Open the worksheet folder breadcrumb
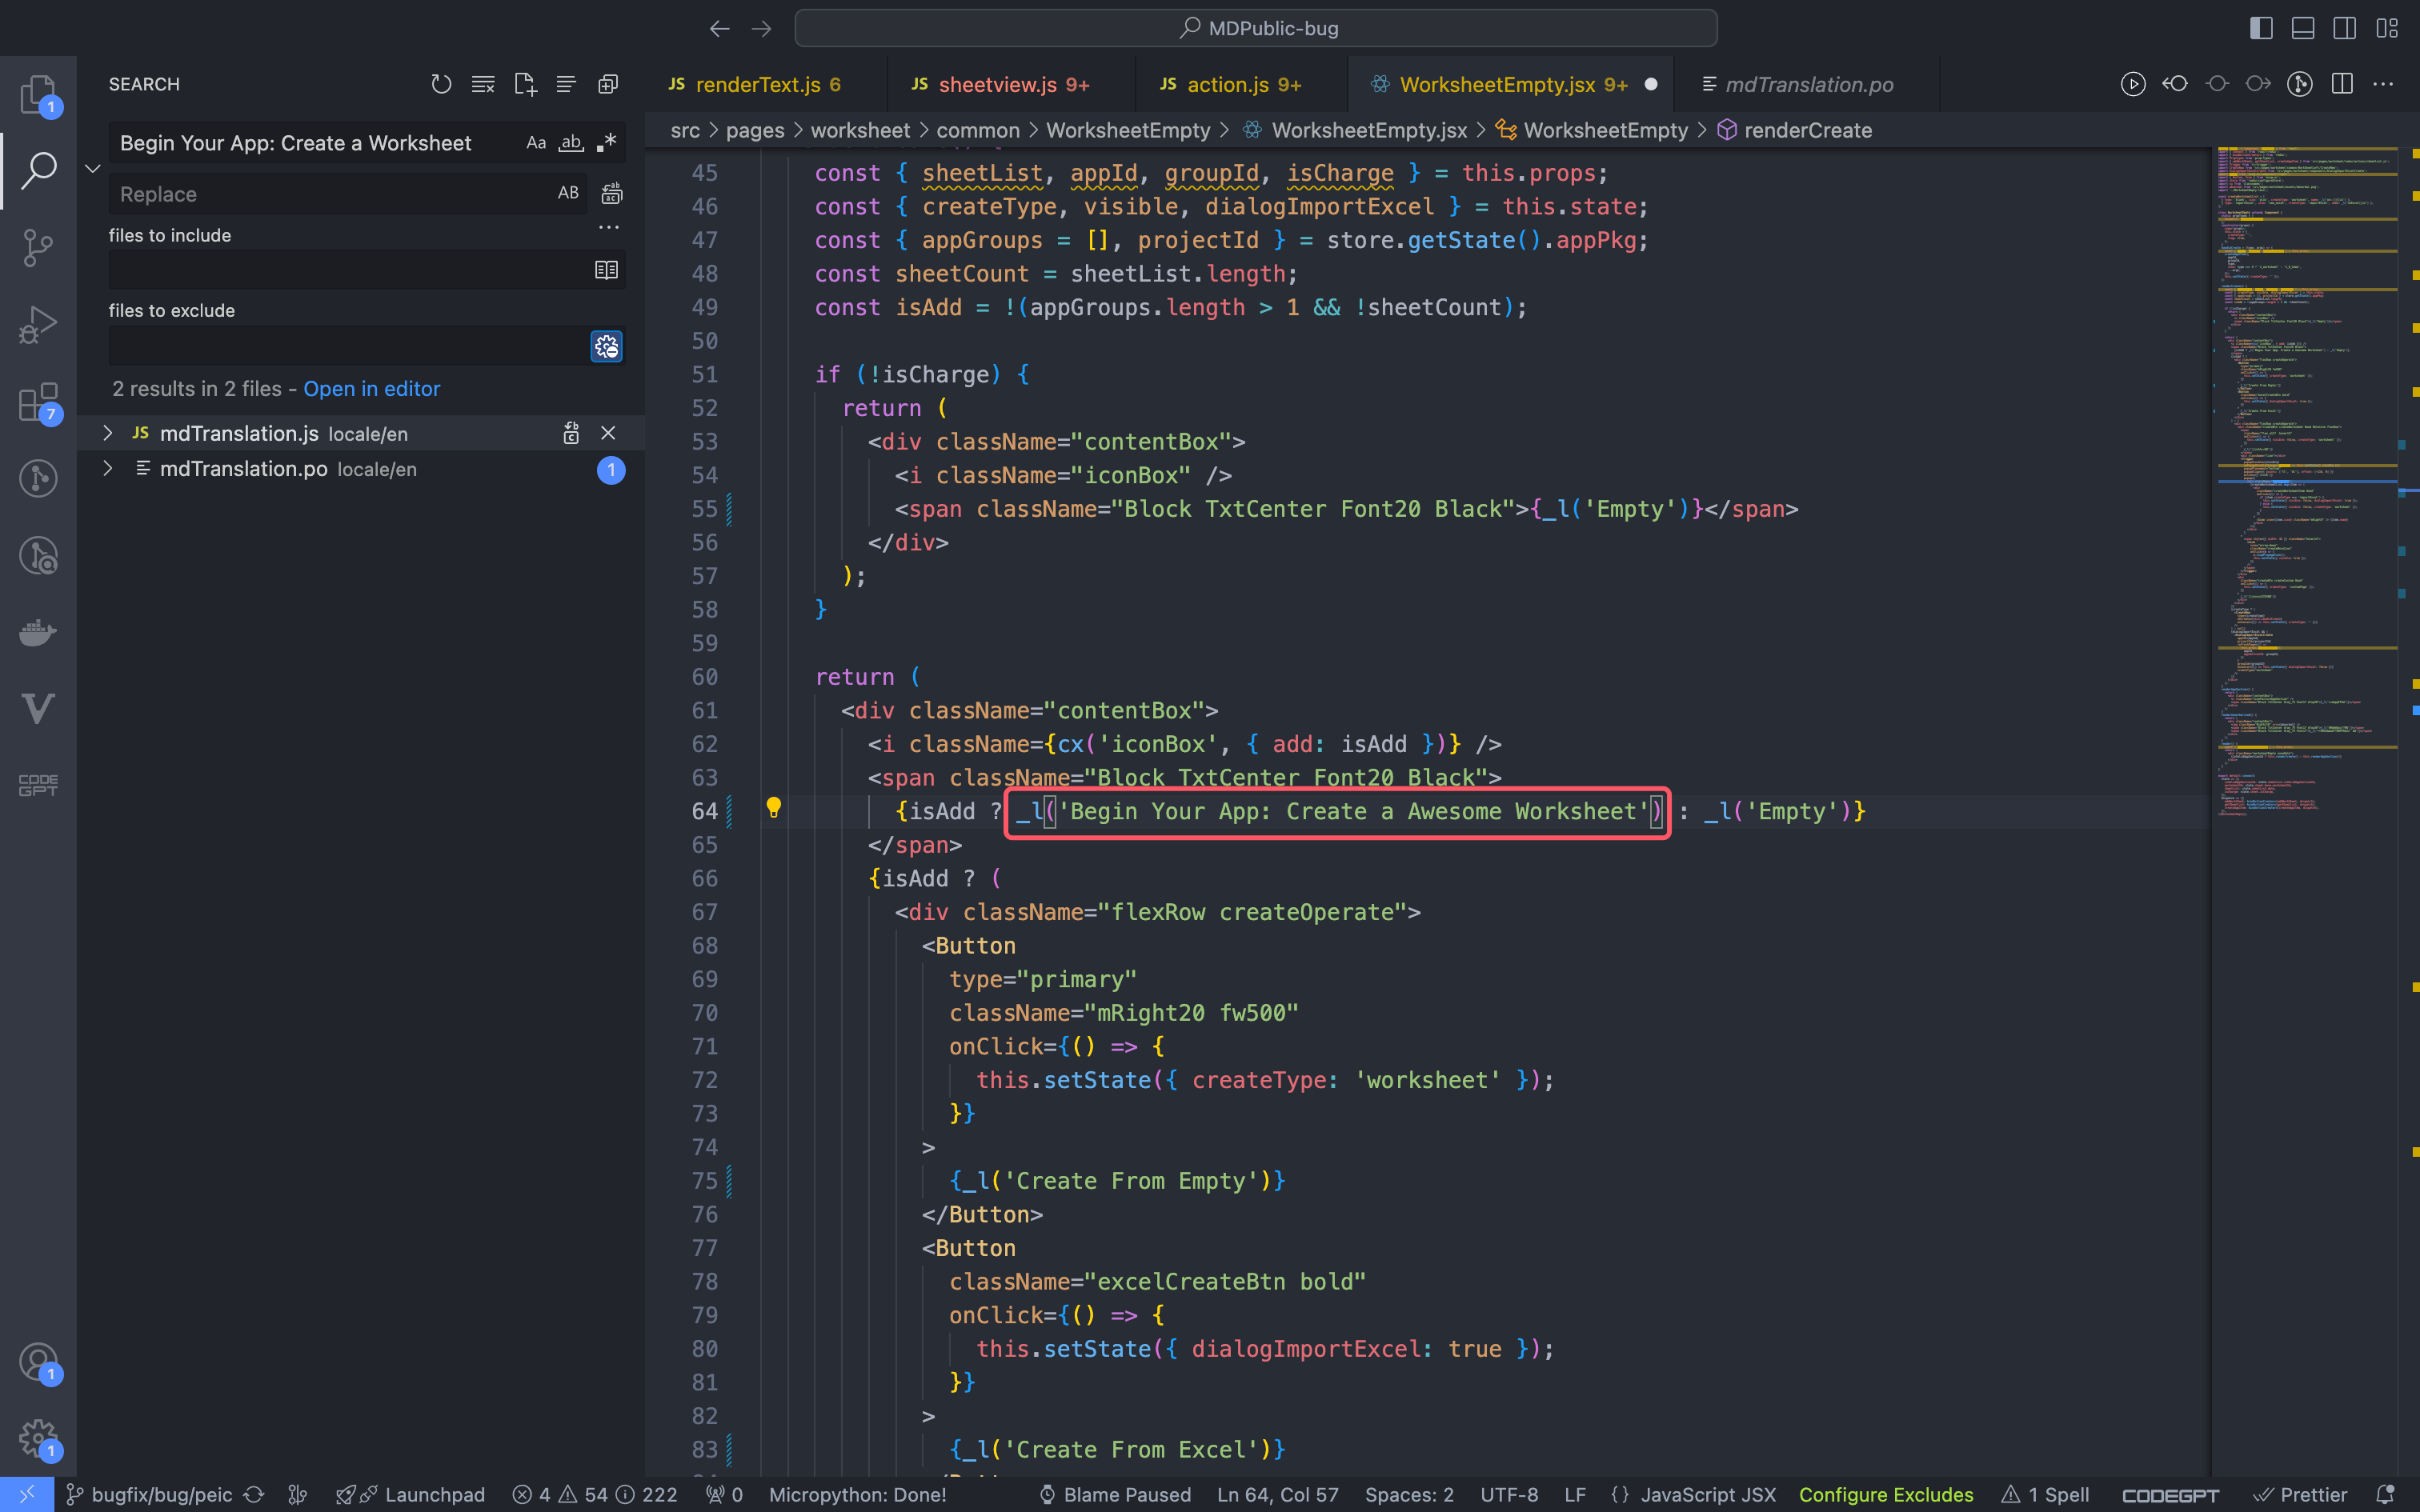 click(x=860, y=130)
